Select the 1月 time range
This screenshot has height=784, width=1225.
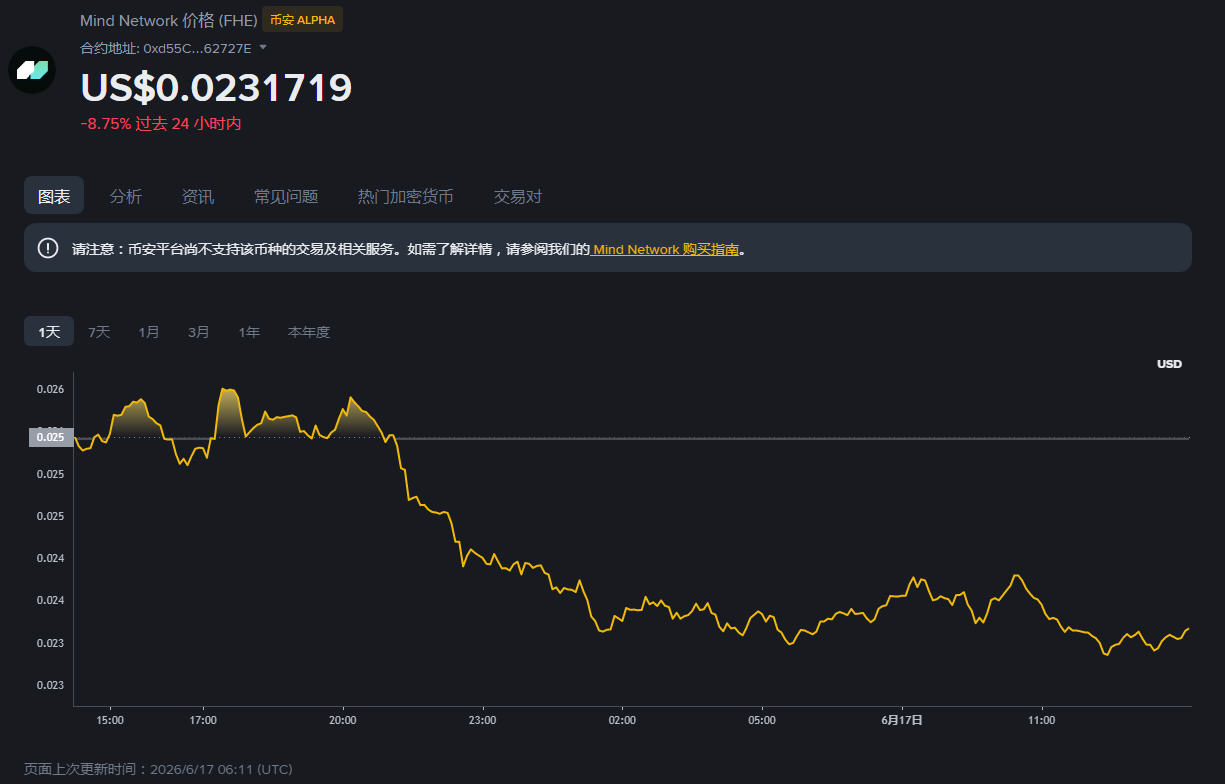pos(149,332)
